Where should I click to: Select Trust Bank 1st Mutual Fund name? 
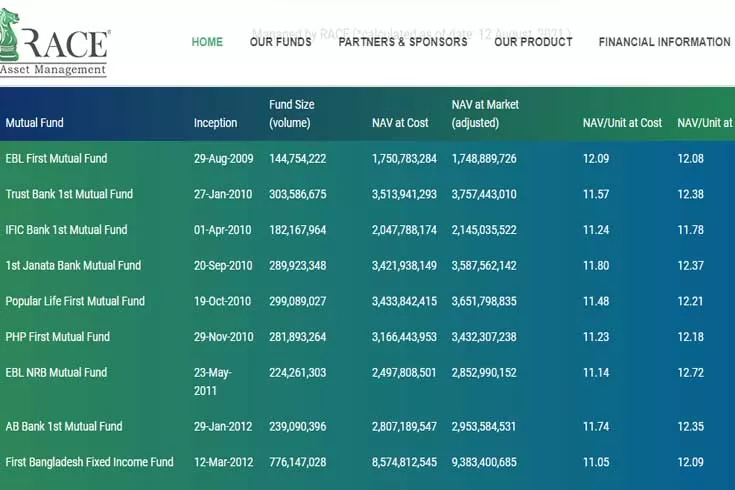coord(69,194)
